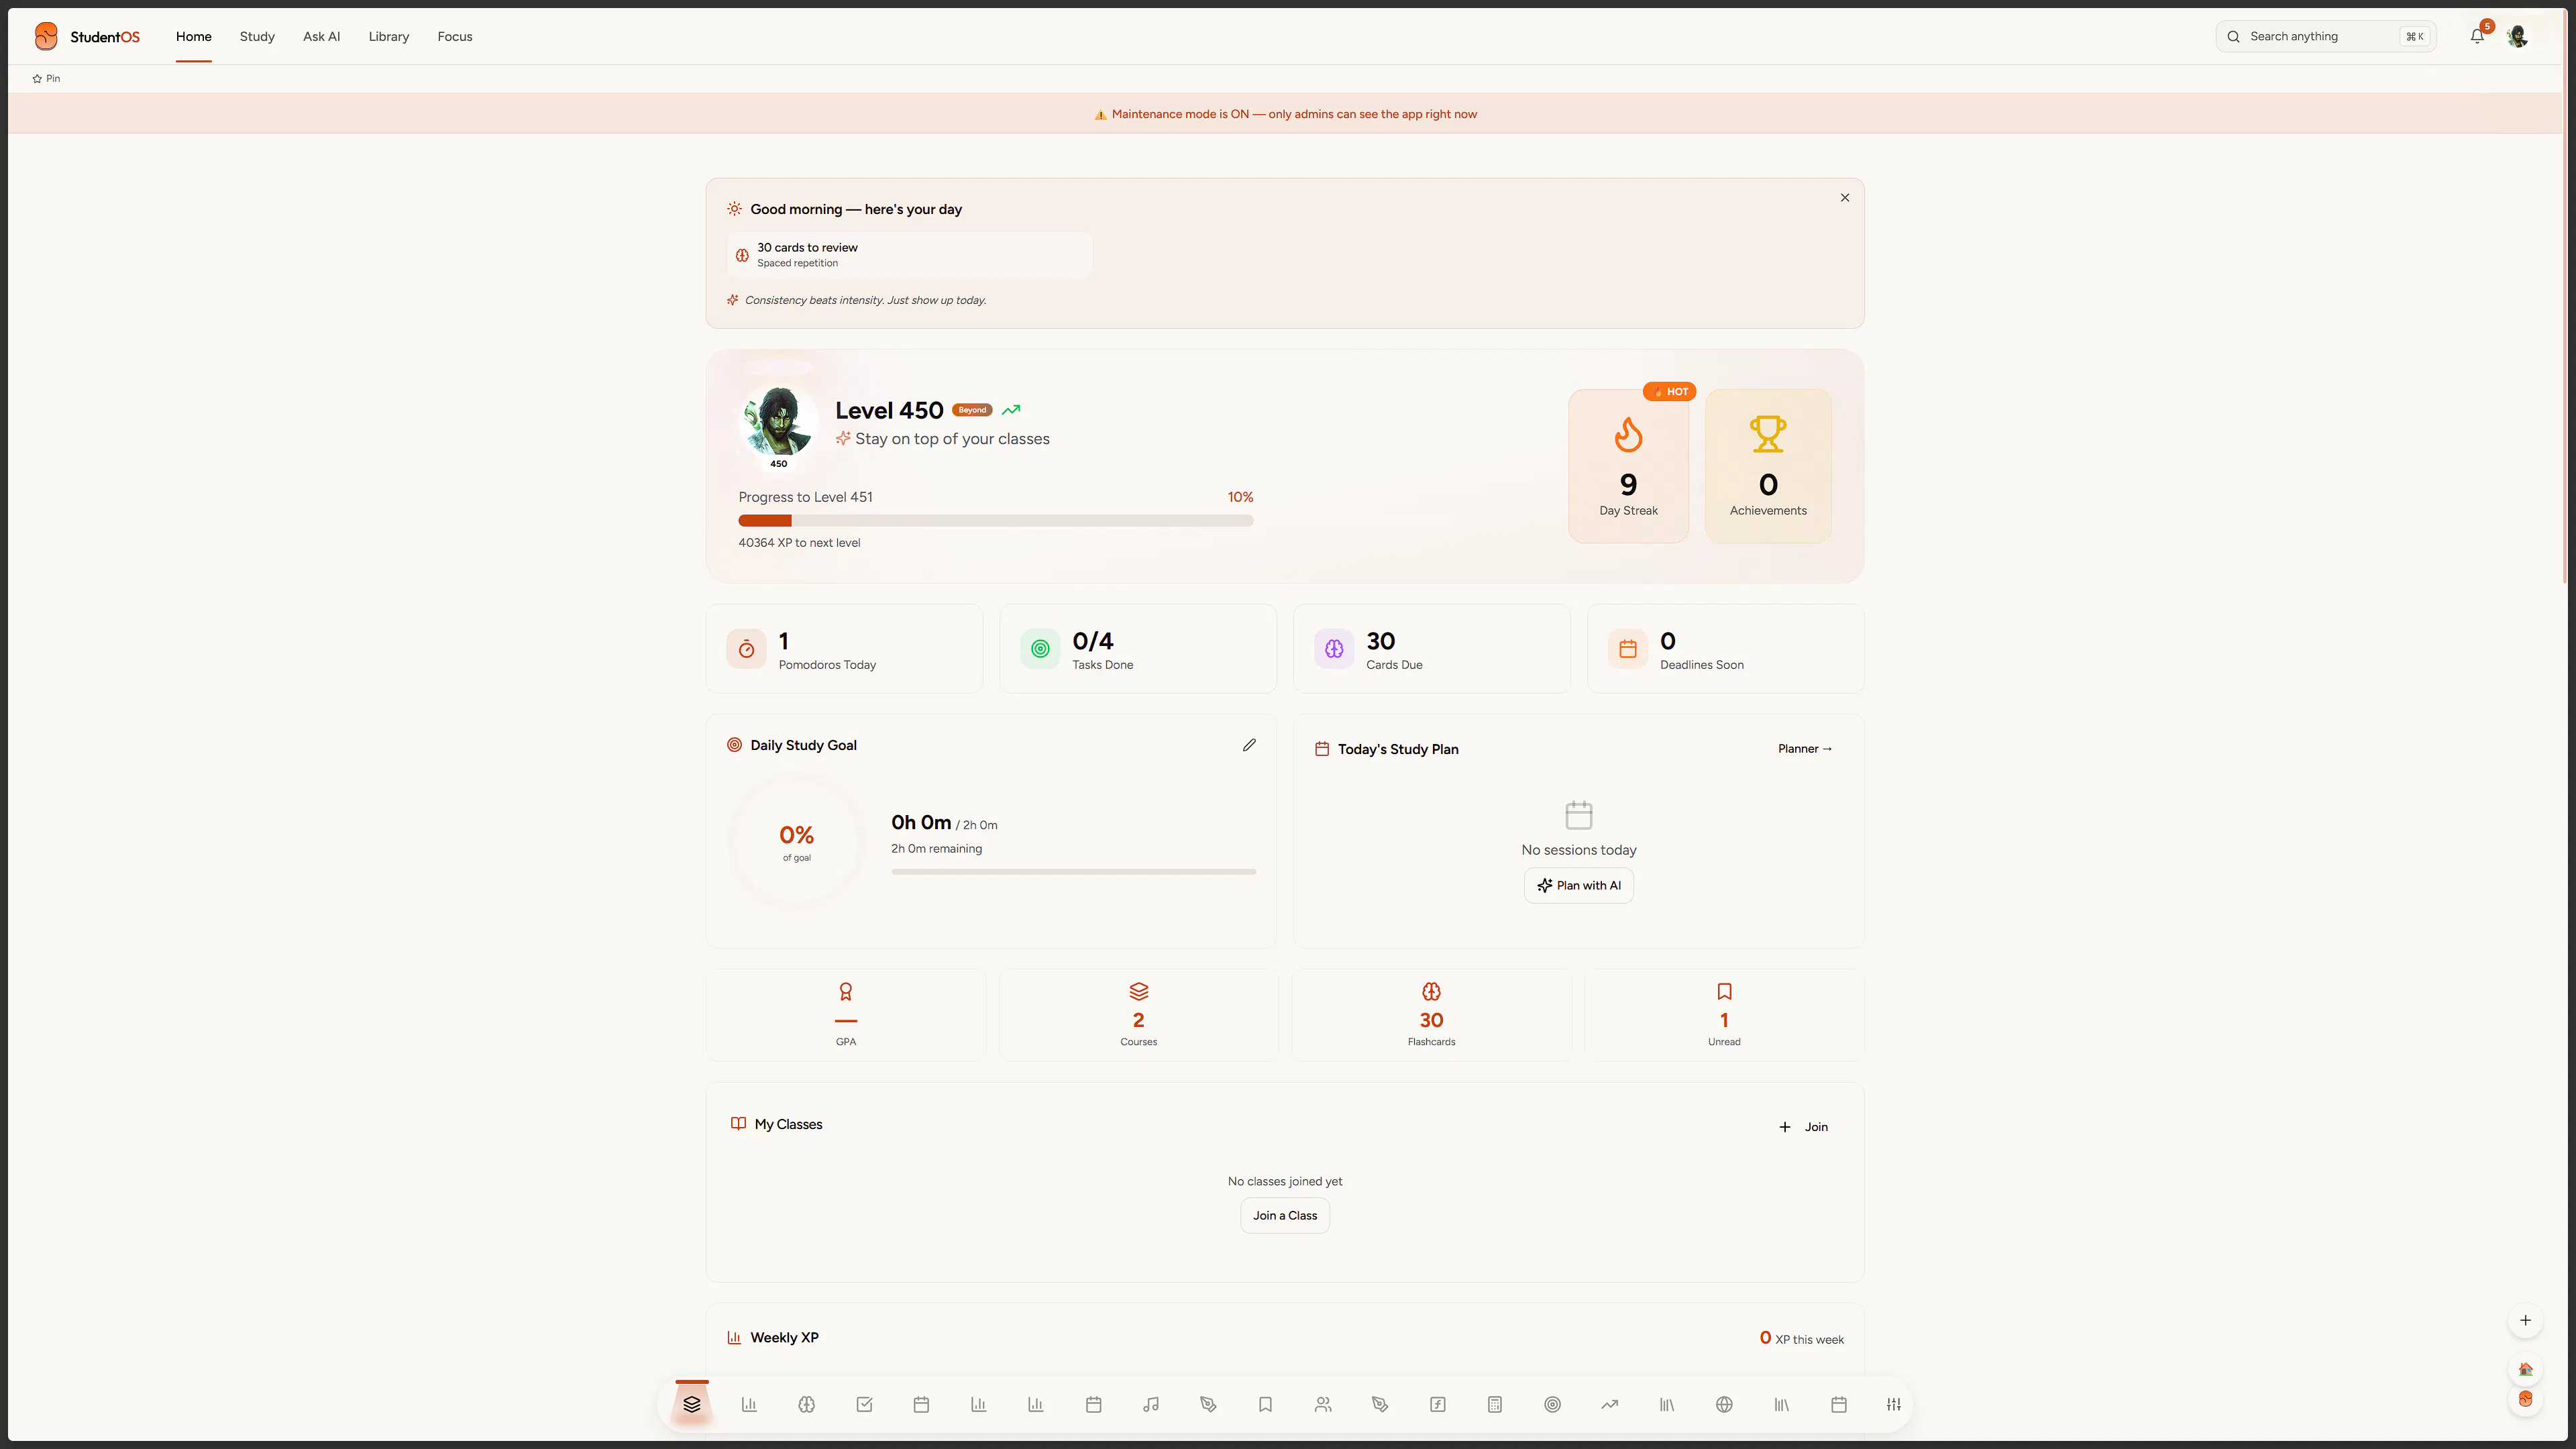Click the 'Consistency beats intensity' quote
This screenshot has height=1449, width=2576.
coord(865,300)
